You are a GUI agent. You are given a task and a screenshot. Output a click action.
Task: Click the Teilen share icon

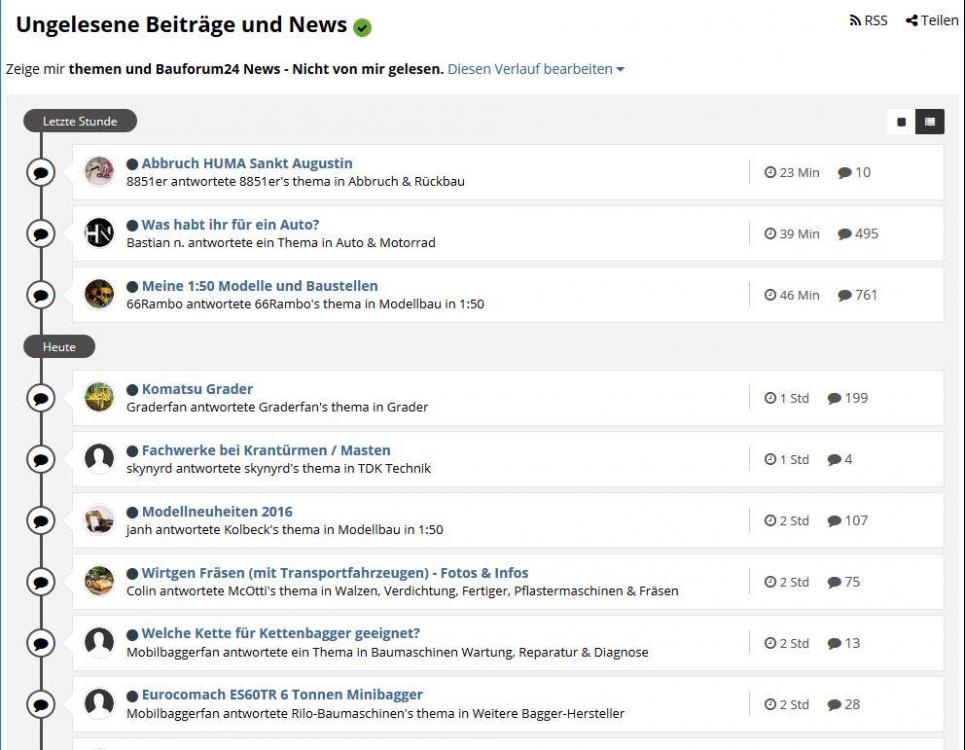click(911, 20)
